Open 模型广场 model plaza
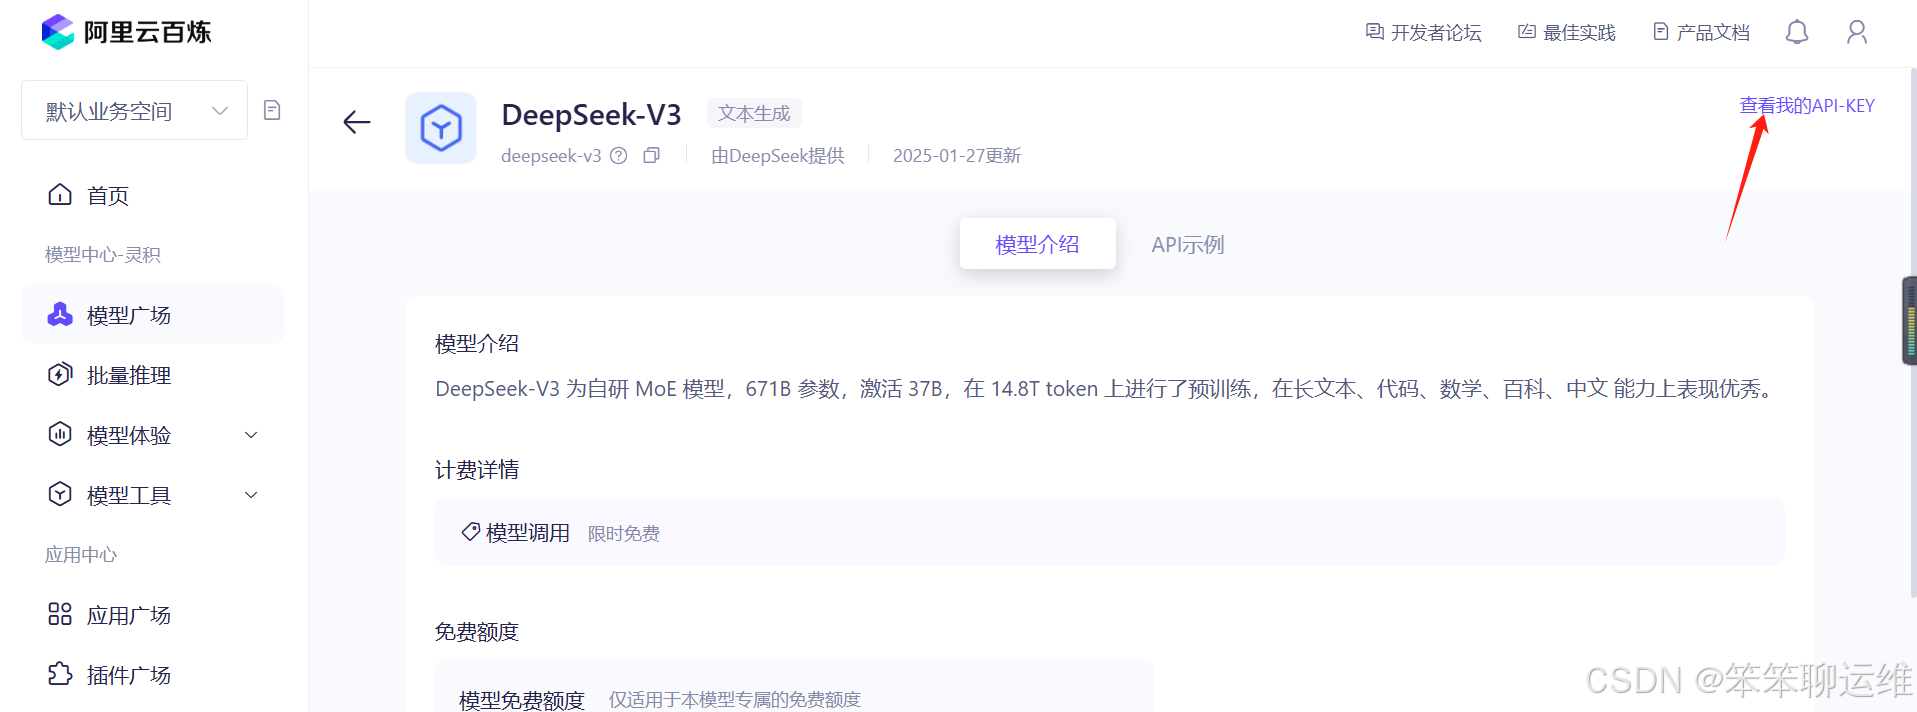The height and width of the screenshot is (712, 1917). point(152,315)
